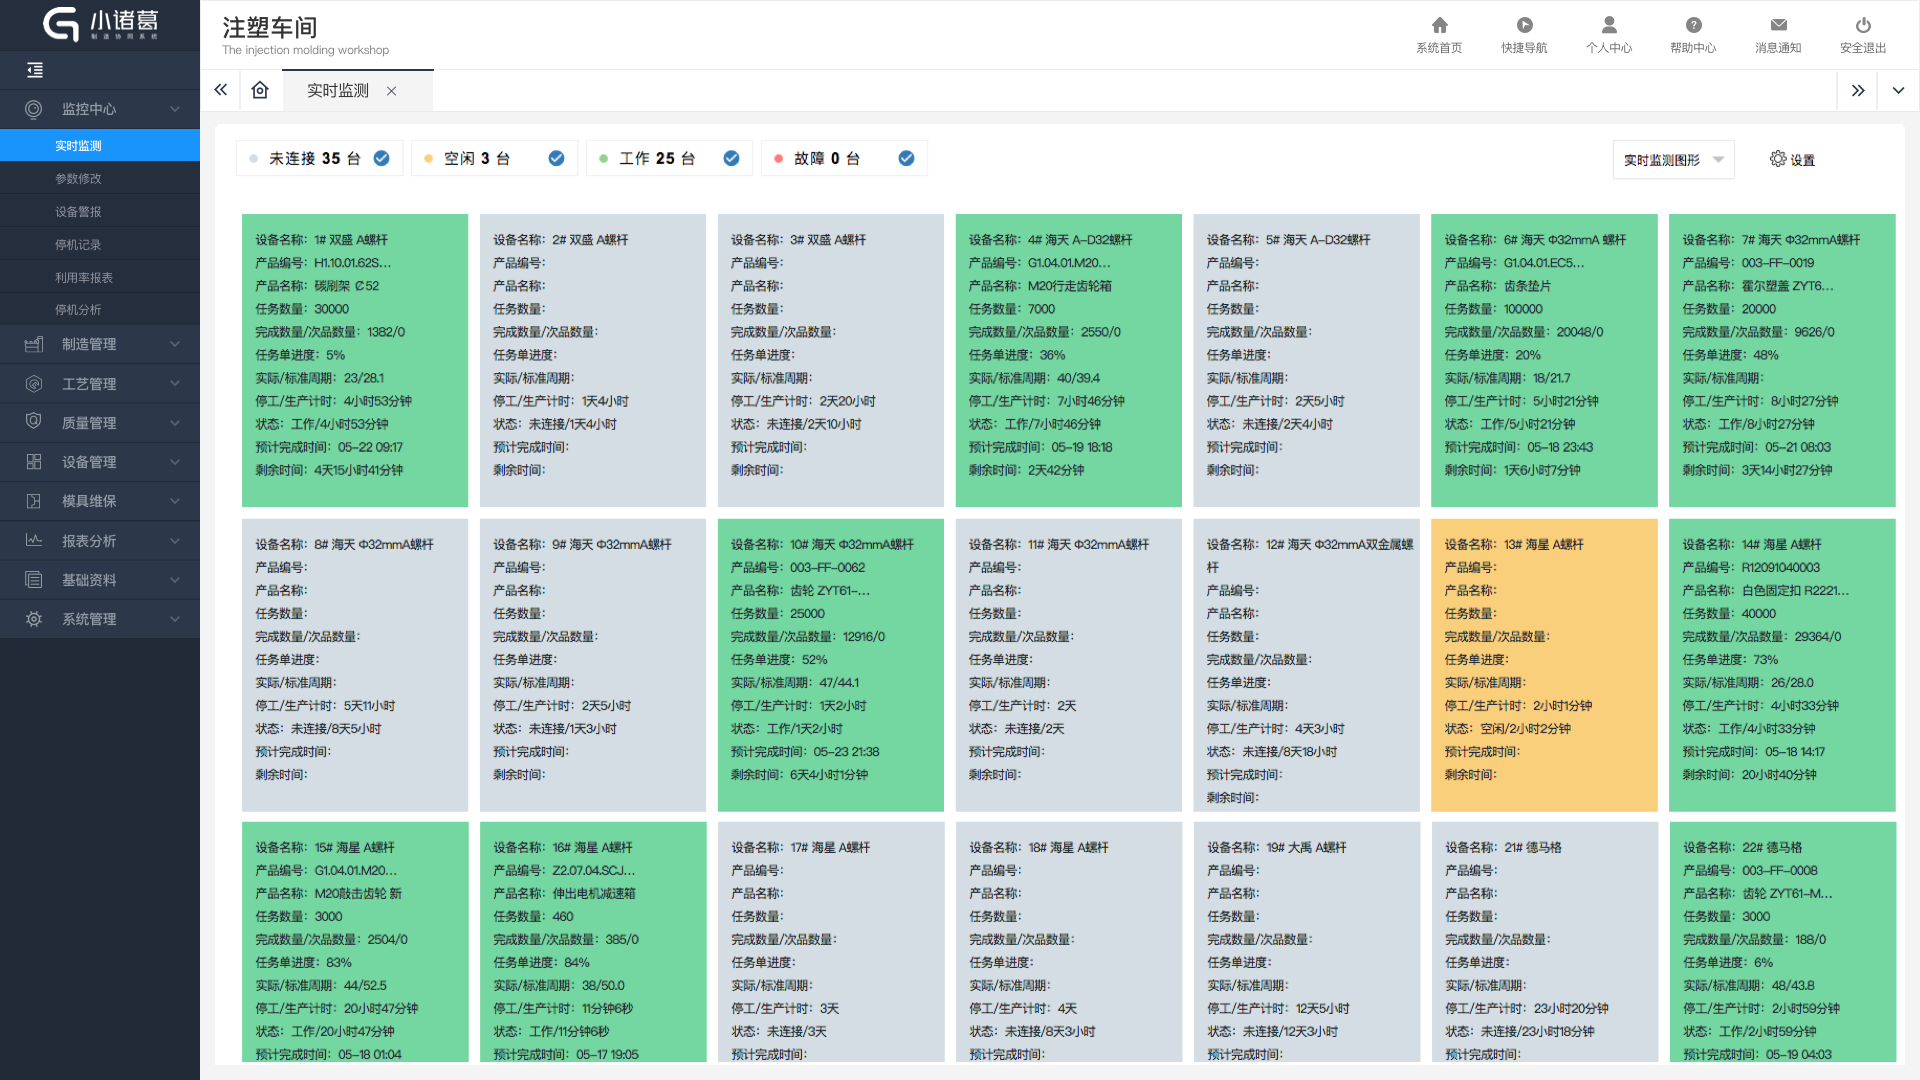Image resolution: width=1920 pixels, height=1080 pixels.
Task: Click 安全退出 power icon
Action: click(x=1862, y=26)
